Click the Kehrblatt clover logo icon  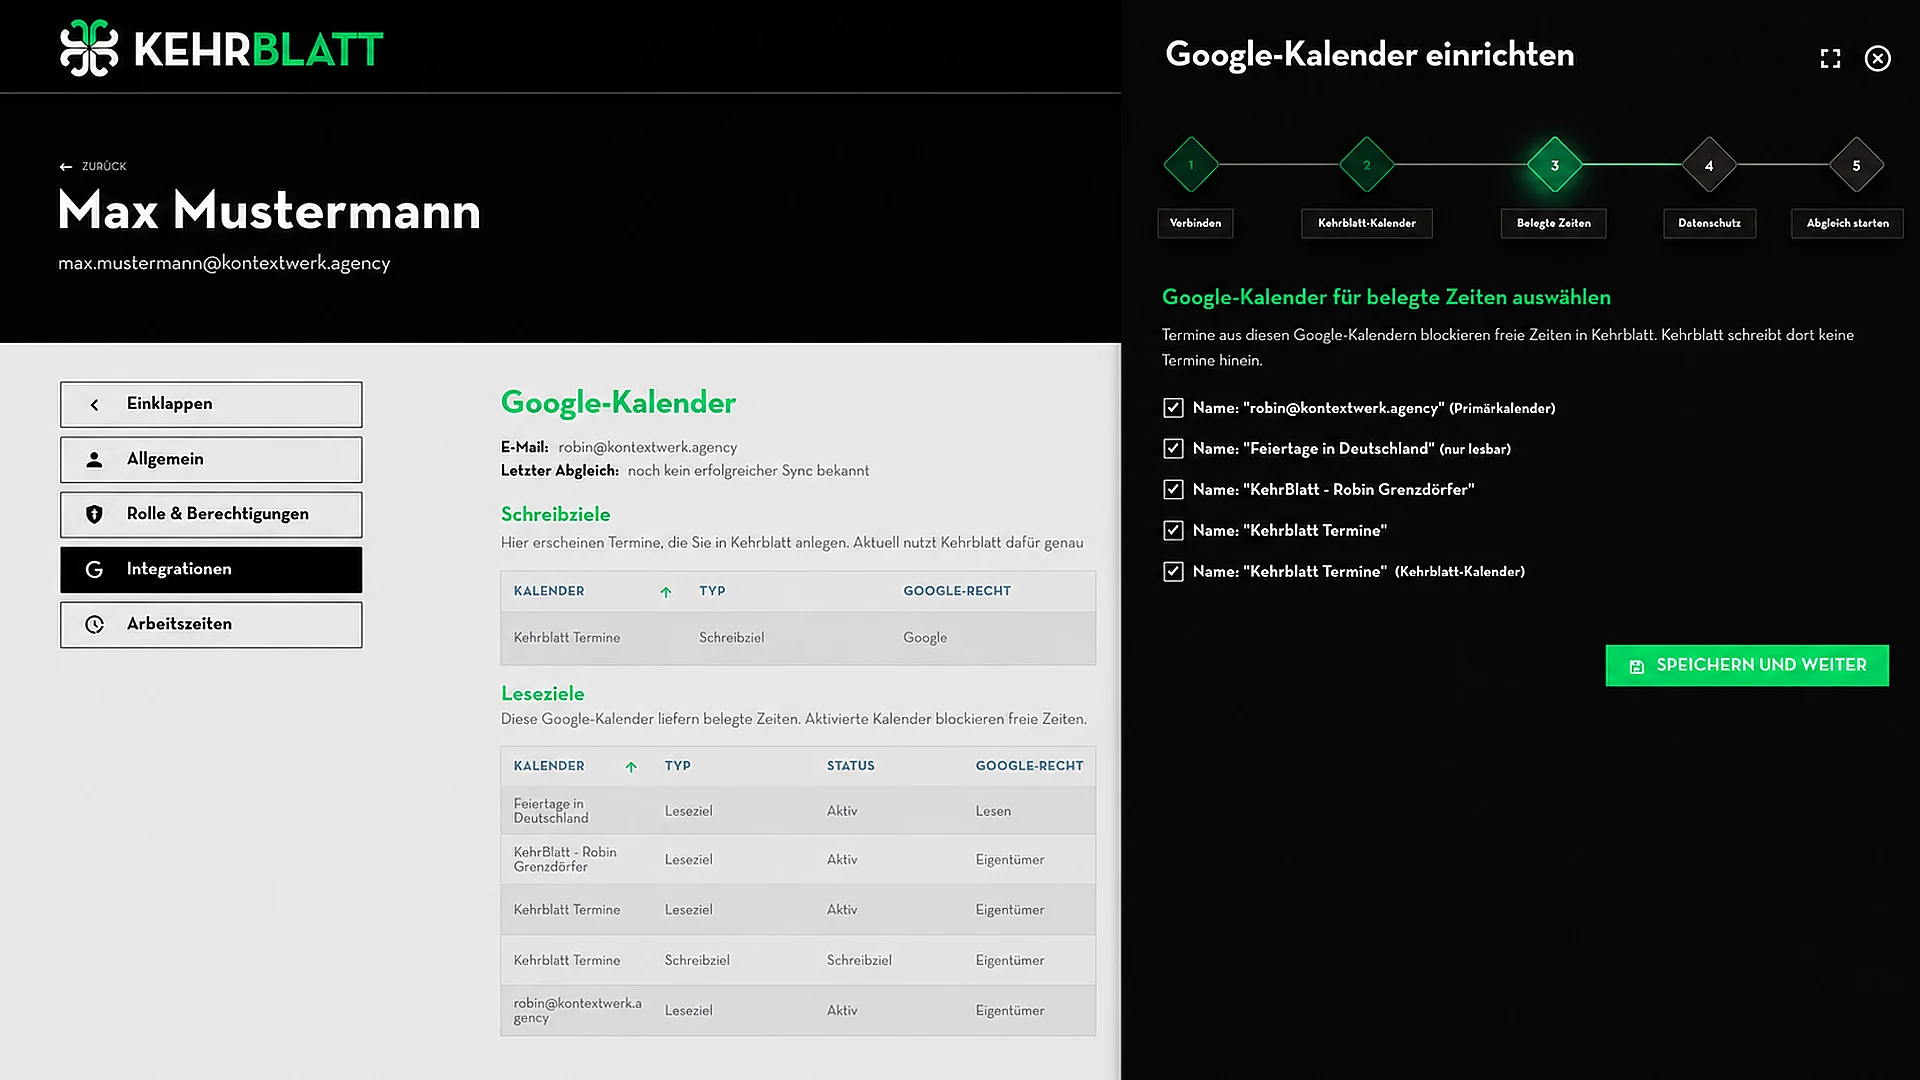(x=89, y=48)
